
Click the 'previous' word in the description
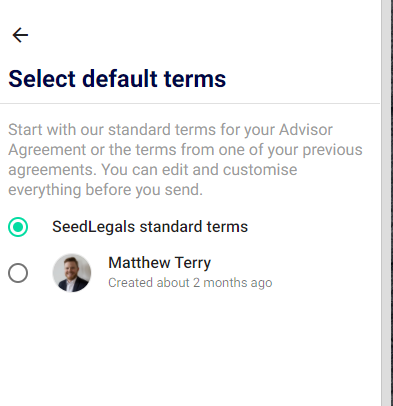pos(332,150)
